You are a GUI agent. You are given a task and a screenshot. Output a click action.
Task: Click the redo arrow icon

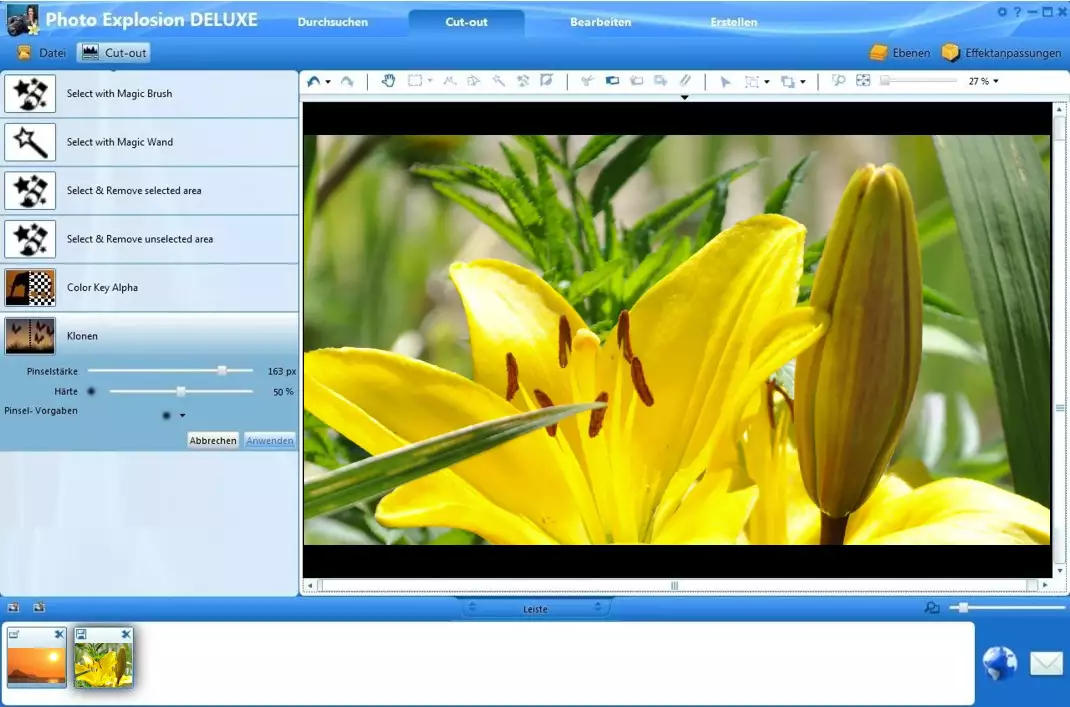tap(347, 81)
